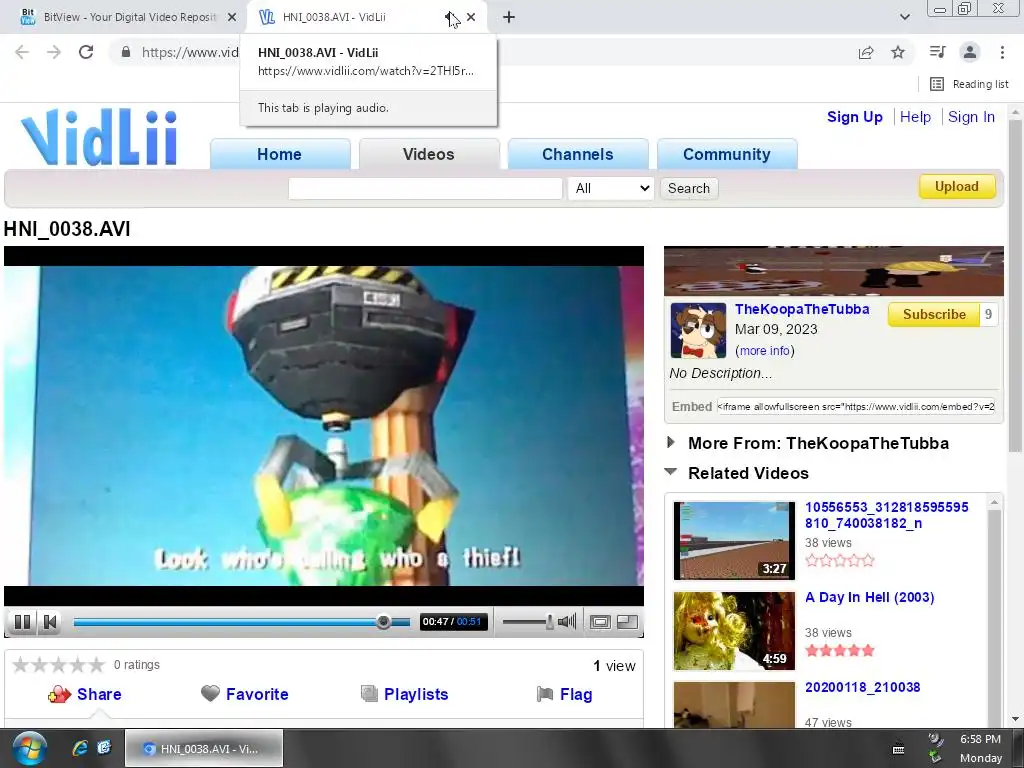Go back in browser history
This screenshot has width=1024, height=768.
pos(22,52)
